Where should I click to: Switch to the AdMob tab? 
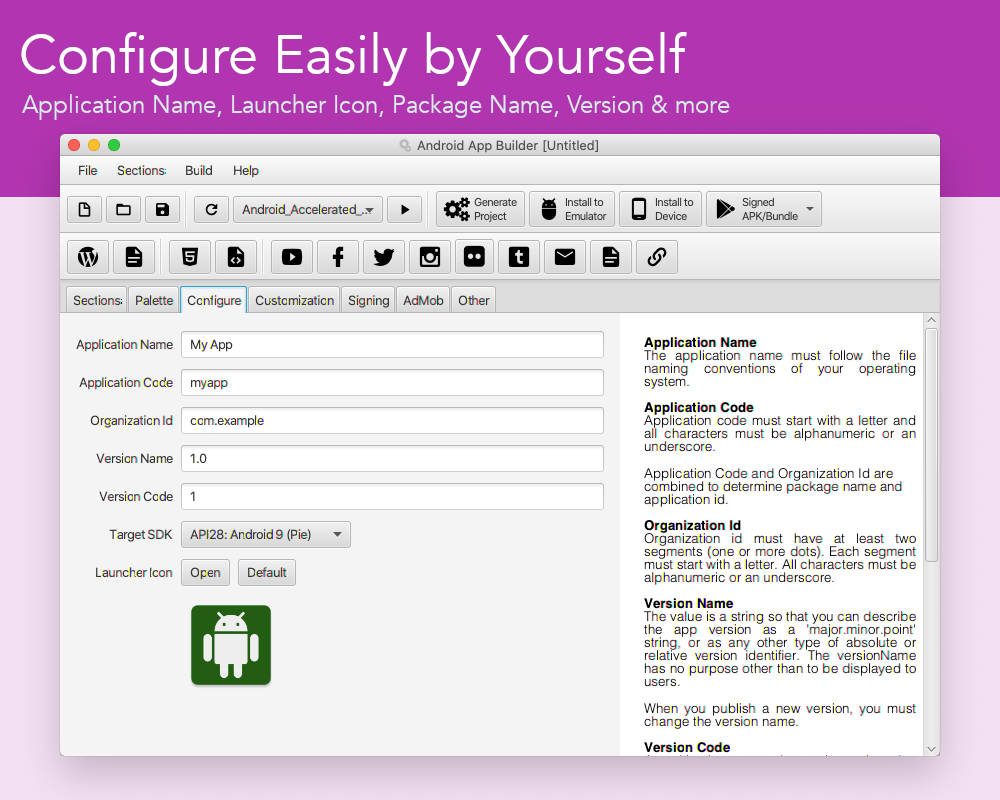click(423, 300)
